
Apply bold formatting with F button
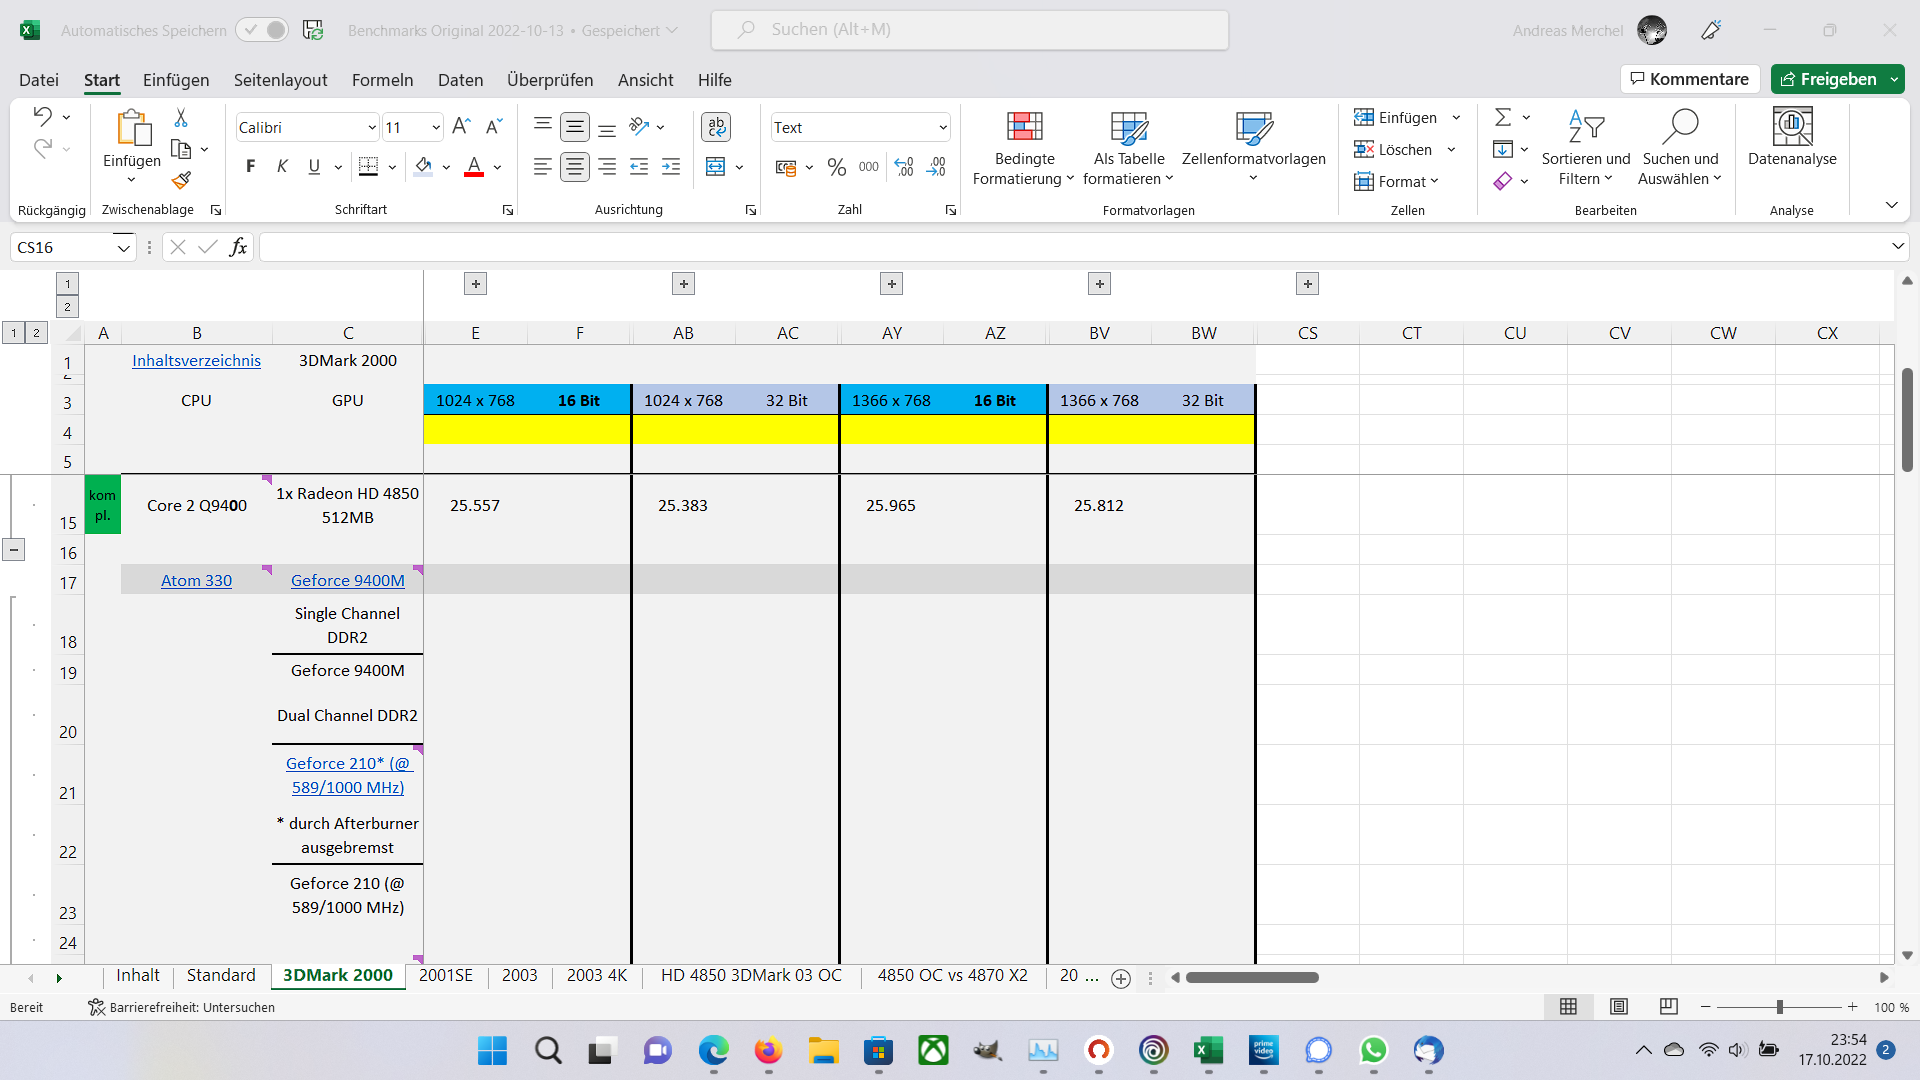tap(250, 167)
